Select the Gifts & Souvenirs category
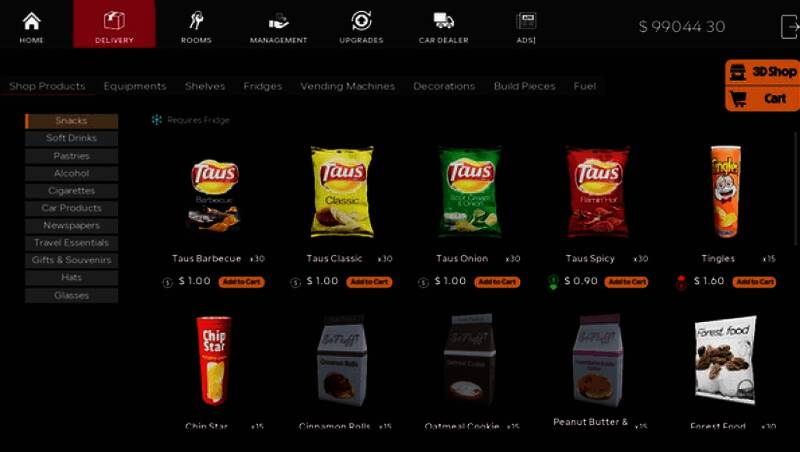The image size is (800, 452). [x=71, y=260]
